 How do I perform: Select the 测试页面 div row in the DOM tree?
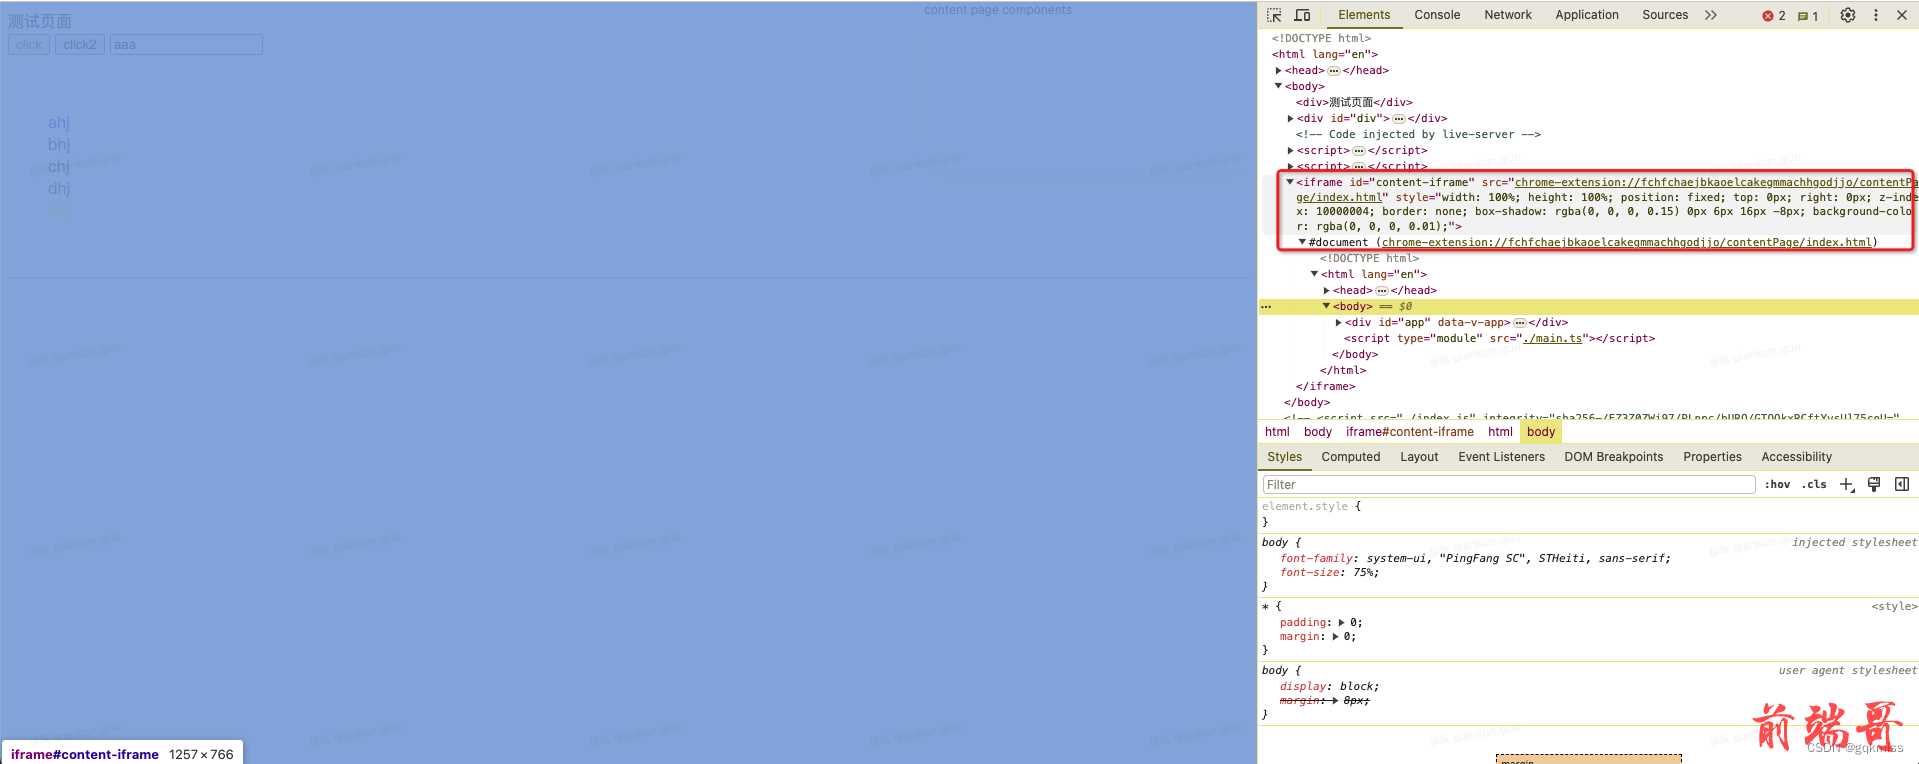coord(1354,103)
